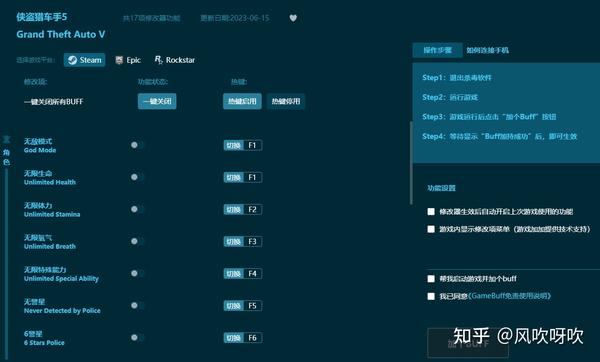
Task: Click the 热键启用 button
Action: click(x=242, y=101)
